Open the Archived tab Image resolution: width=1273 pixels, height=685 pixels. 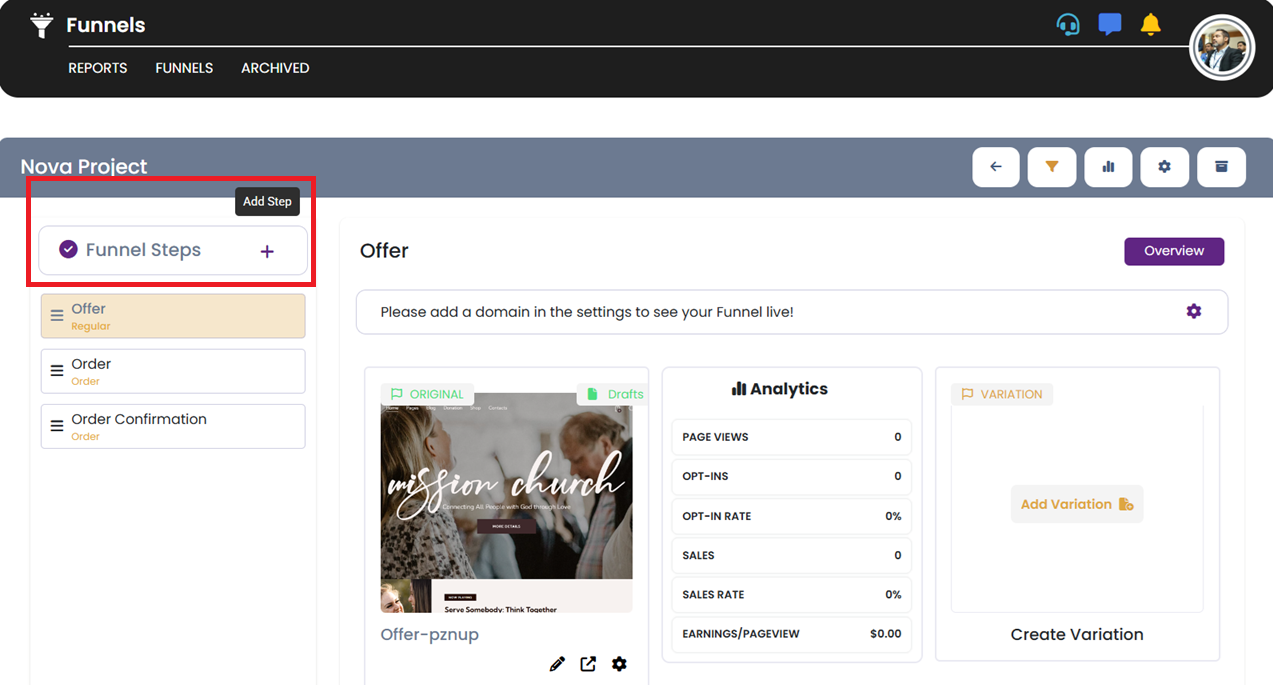[x=275, y=68]
